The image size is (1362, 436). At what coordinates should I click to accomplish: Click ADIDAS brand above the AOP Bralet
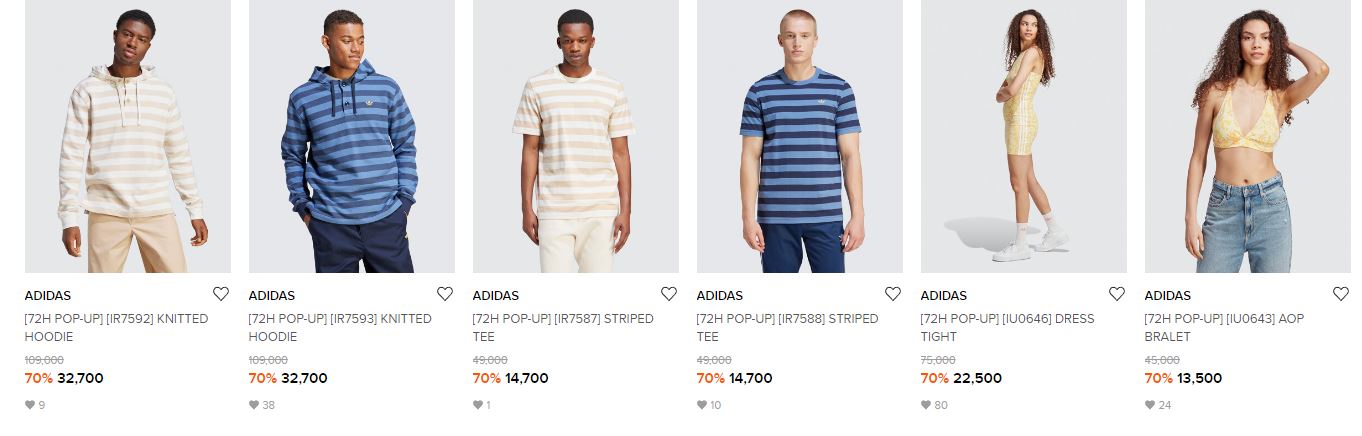(1168, 296)
